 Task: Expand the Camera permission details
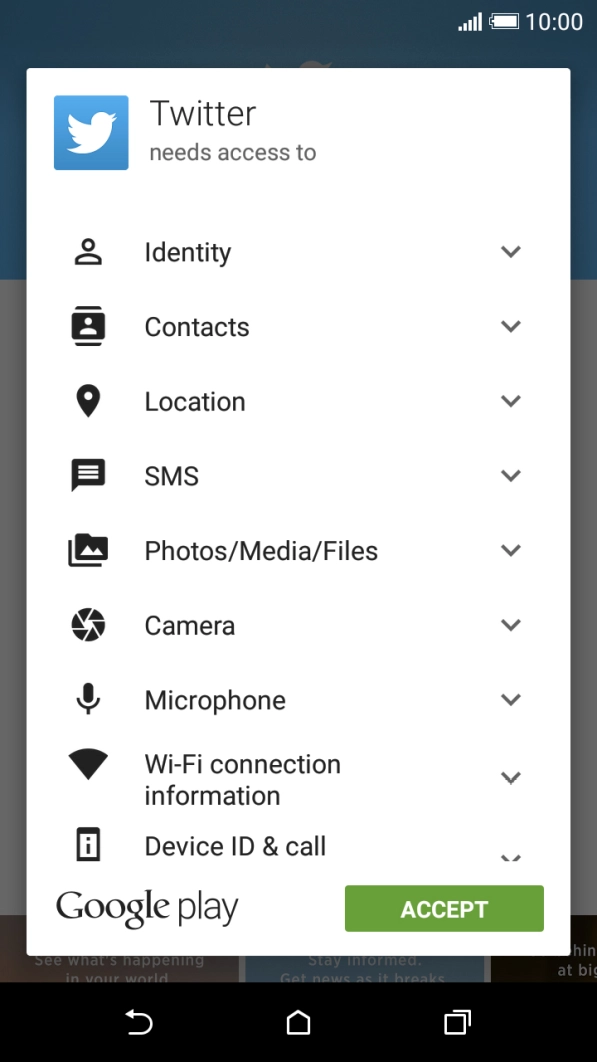click(511, 625)
